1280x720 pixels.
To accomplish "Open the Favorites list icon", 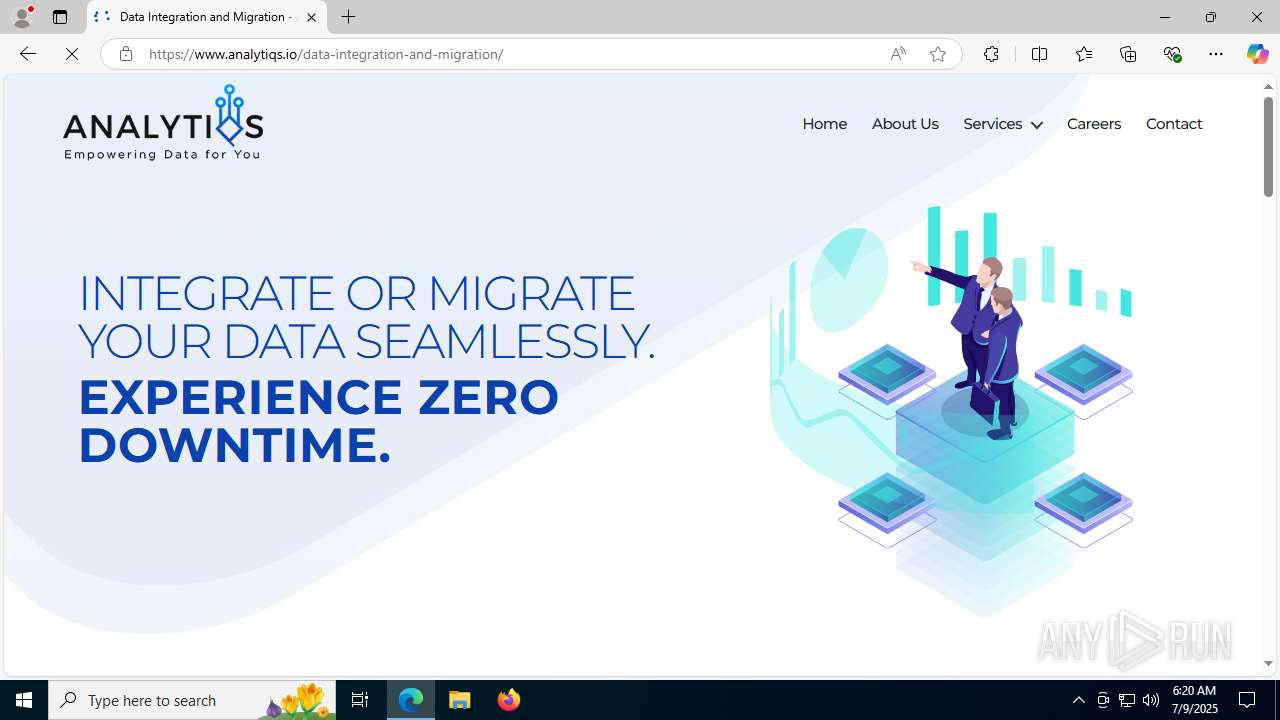I will tap(1084, 54).
